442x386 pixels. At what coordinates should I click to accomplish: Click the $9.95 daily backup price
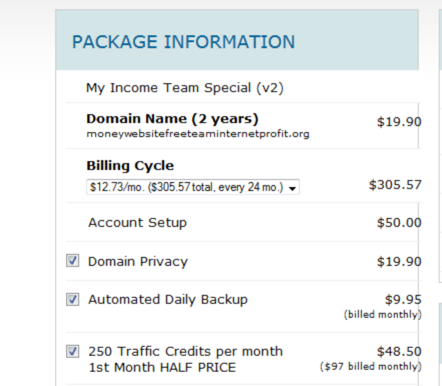tap(403, 299)
